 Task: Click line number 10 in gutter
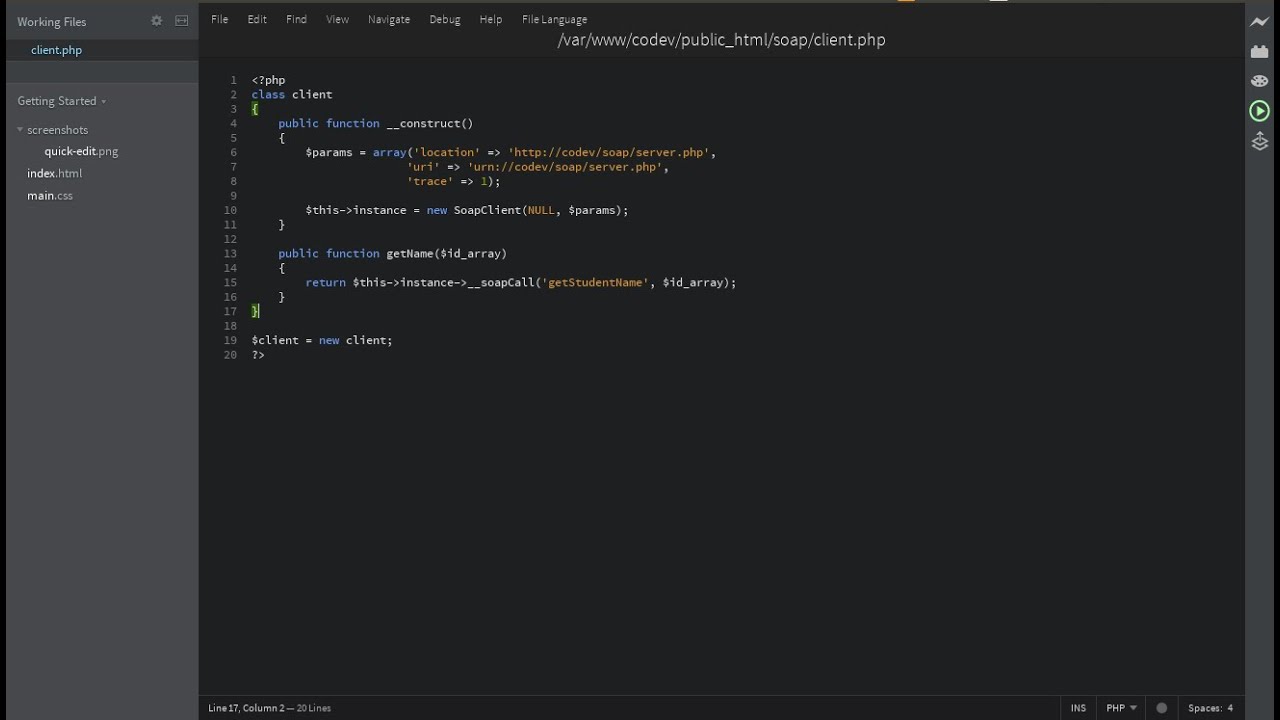(230, 210)
